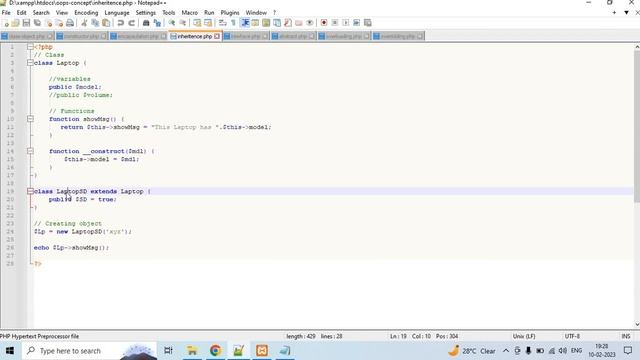Click the 'UTF-8' status bar entry
The image size is (640, 360).
click(x=572, y=336)
